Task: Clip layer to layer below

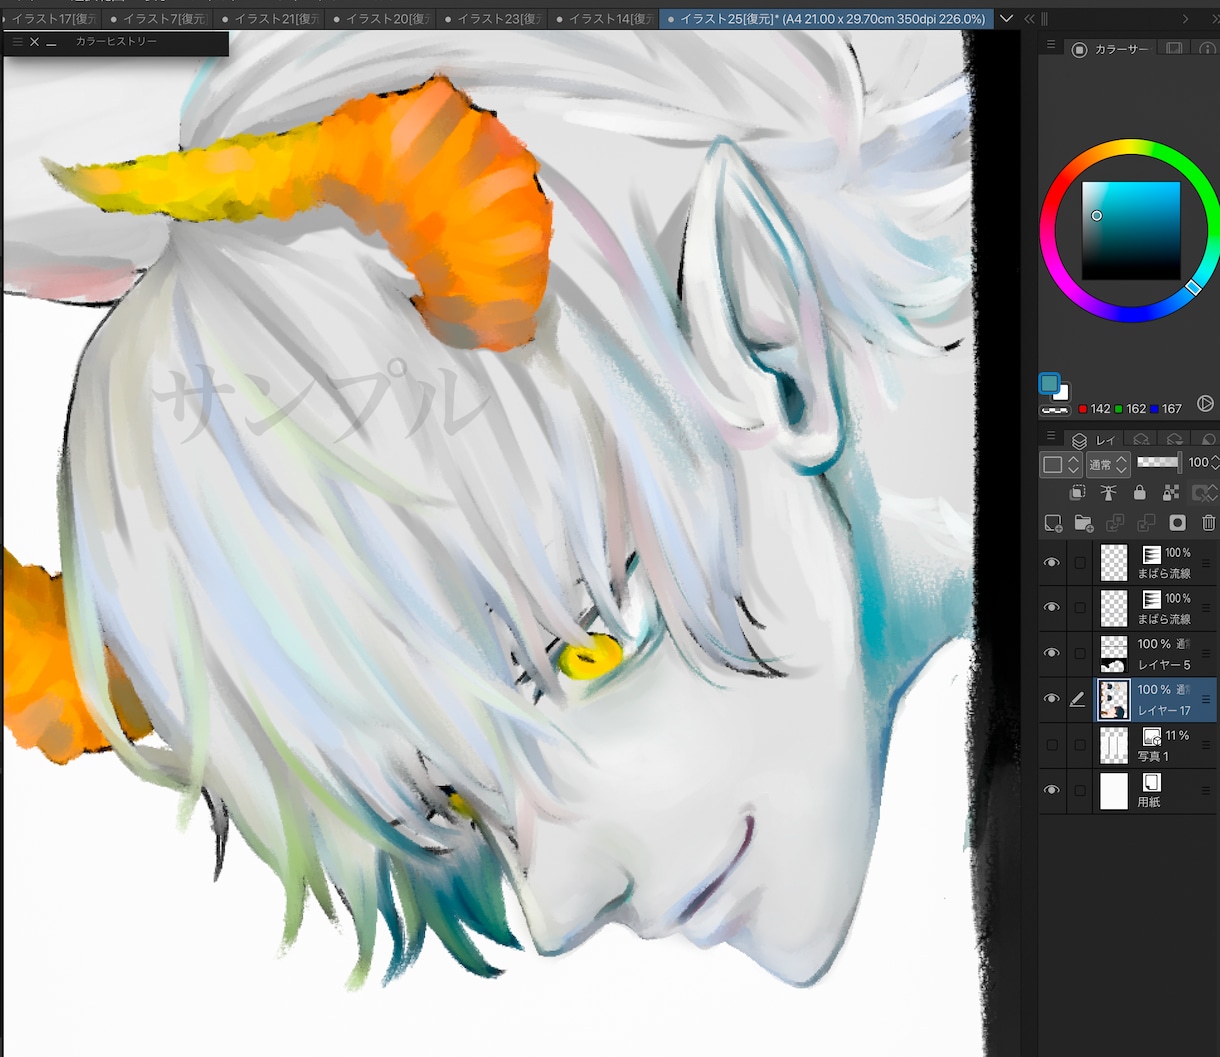Action: coord(1077,493)
